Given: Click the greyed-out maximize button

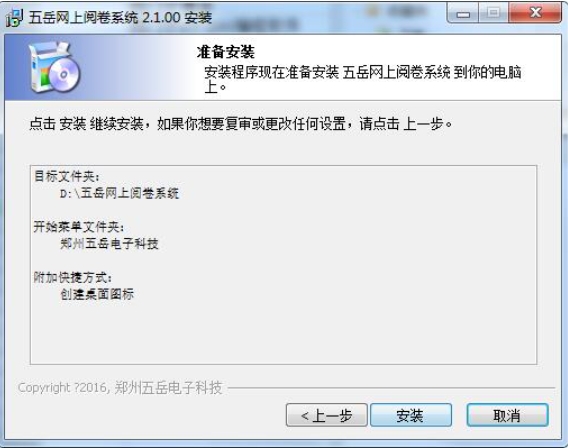Looking at the screenshot, I should (493, 14).
